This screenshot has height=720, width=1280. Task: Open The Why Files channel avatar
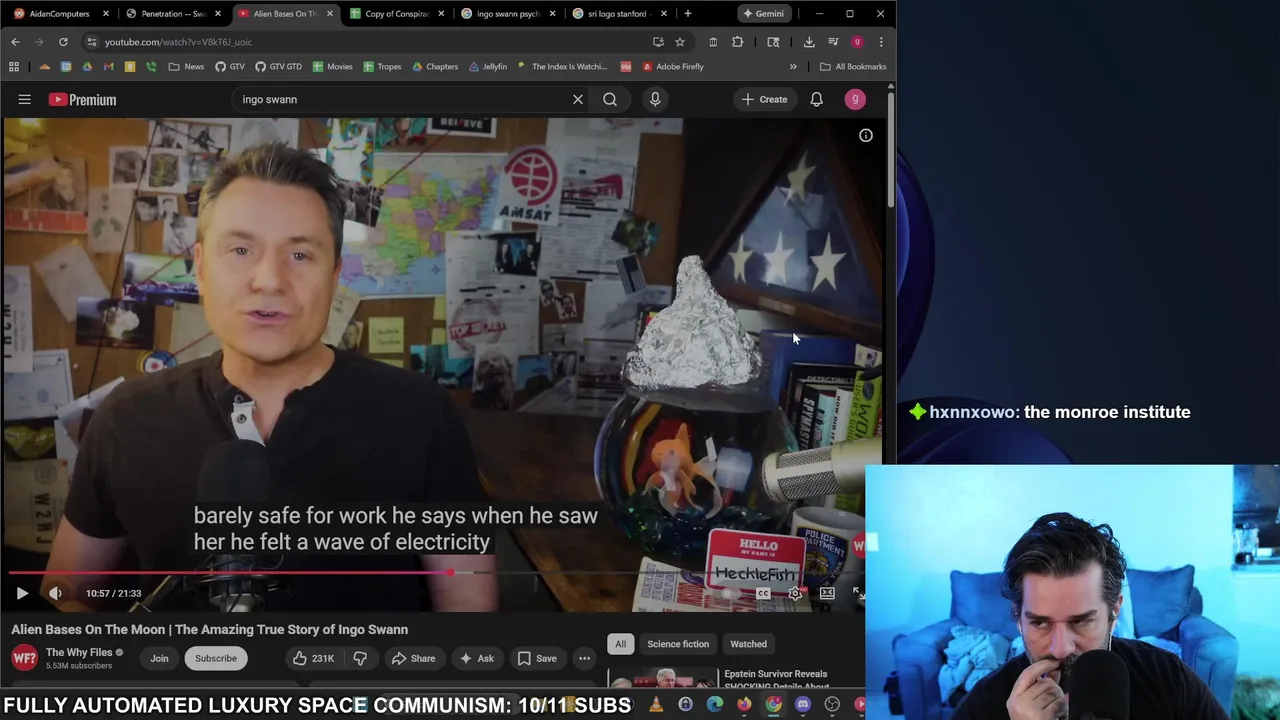(24, 658)
